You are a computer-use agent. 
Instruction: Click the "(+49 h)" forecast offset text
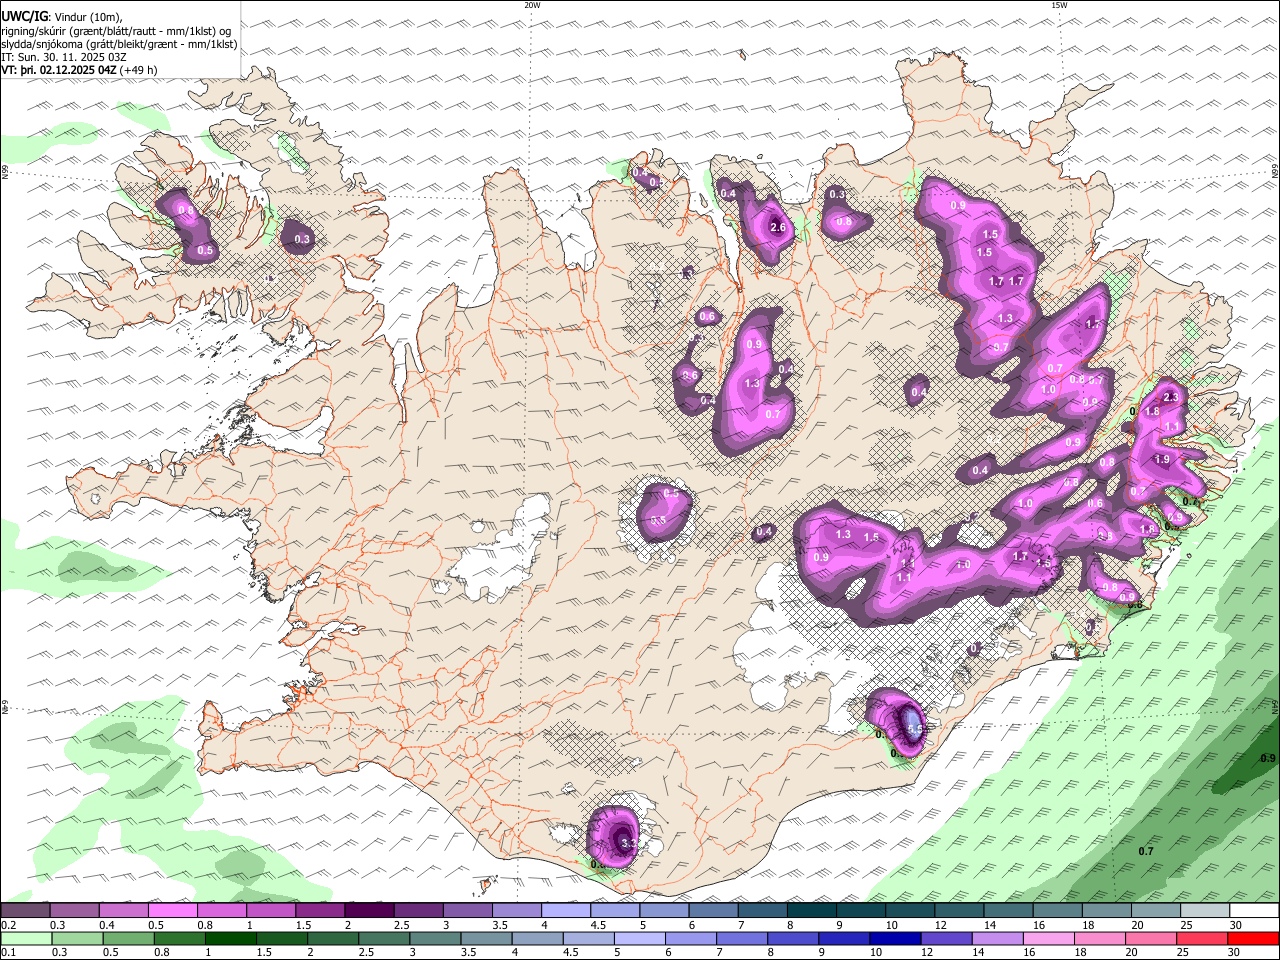(x=138, y=70)
